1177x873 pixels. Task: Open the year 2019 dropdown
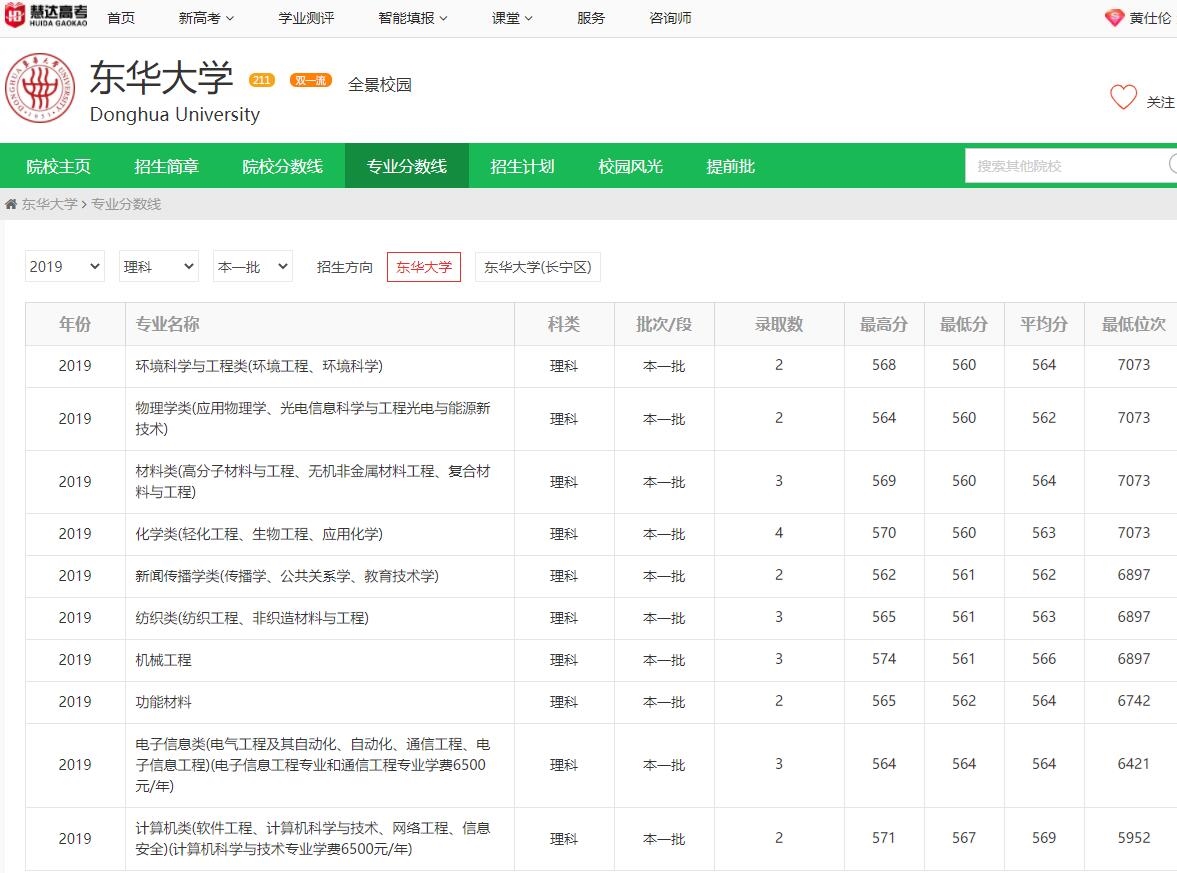[65, 266]
